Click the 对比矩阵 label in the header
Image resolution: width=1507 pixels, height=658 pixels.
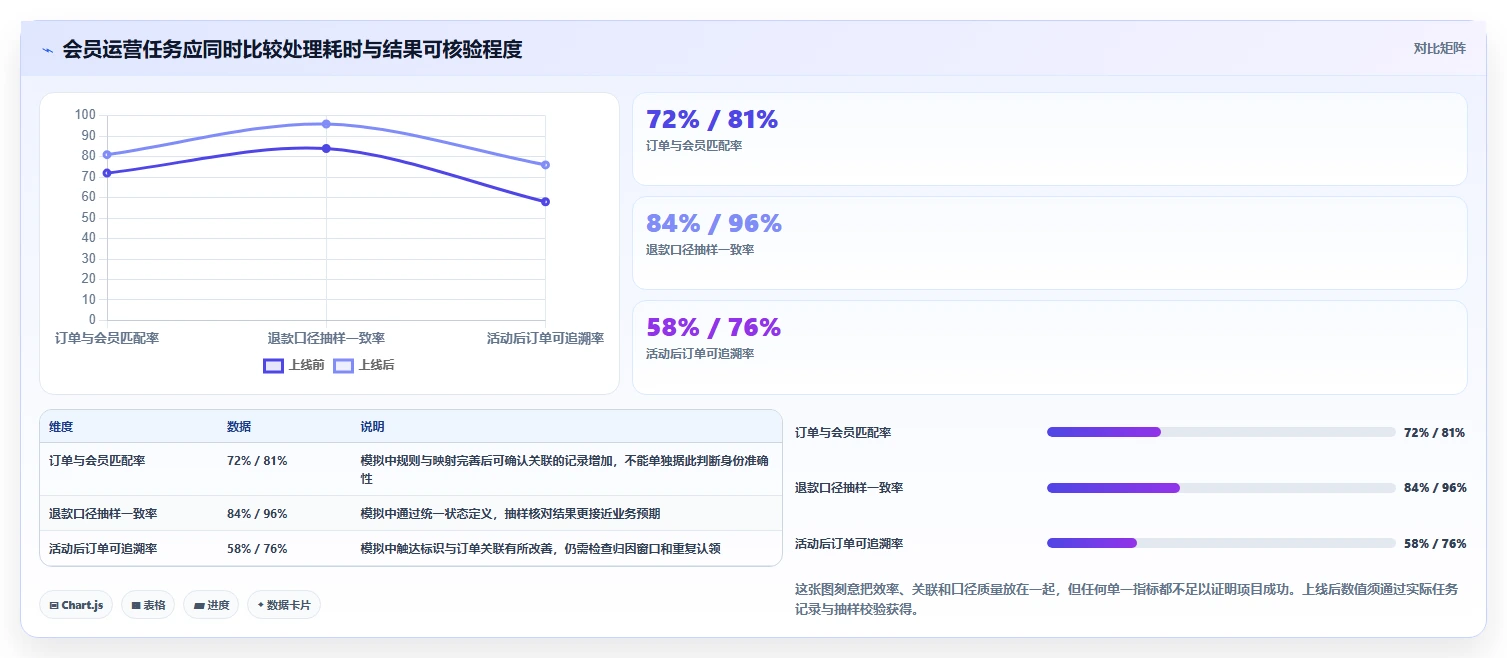(x=1439, y=49)
